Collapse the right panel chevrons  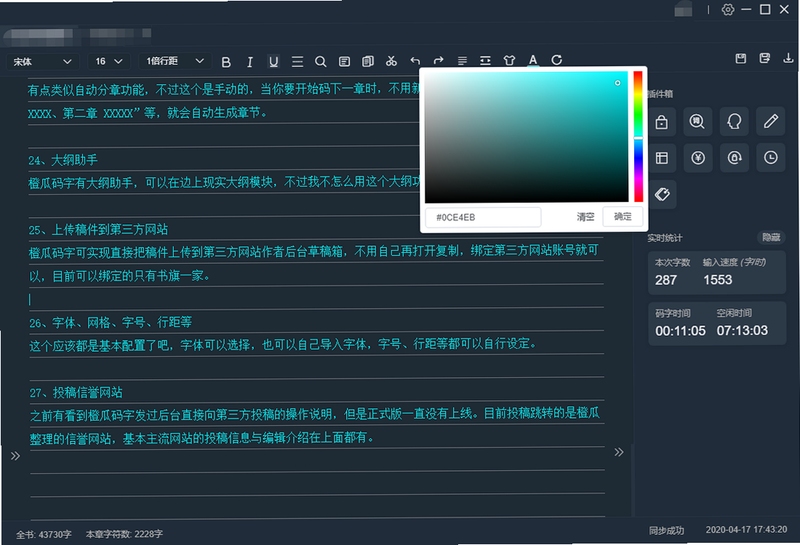click(x=619, y=452)
